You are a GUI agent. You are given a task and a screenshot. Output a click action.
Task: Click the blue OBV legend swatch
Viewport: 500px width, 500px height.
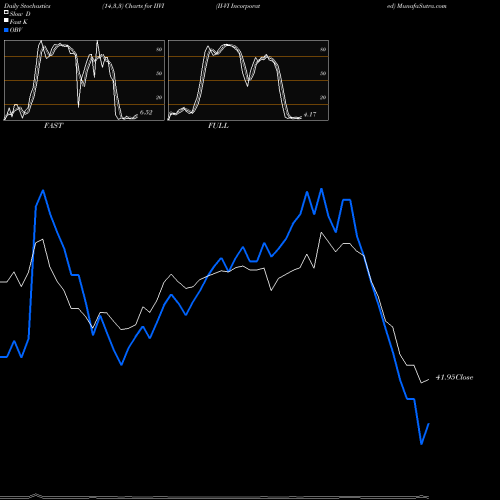[6, 30]
